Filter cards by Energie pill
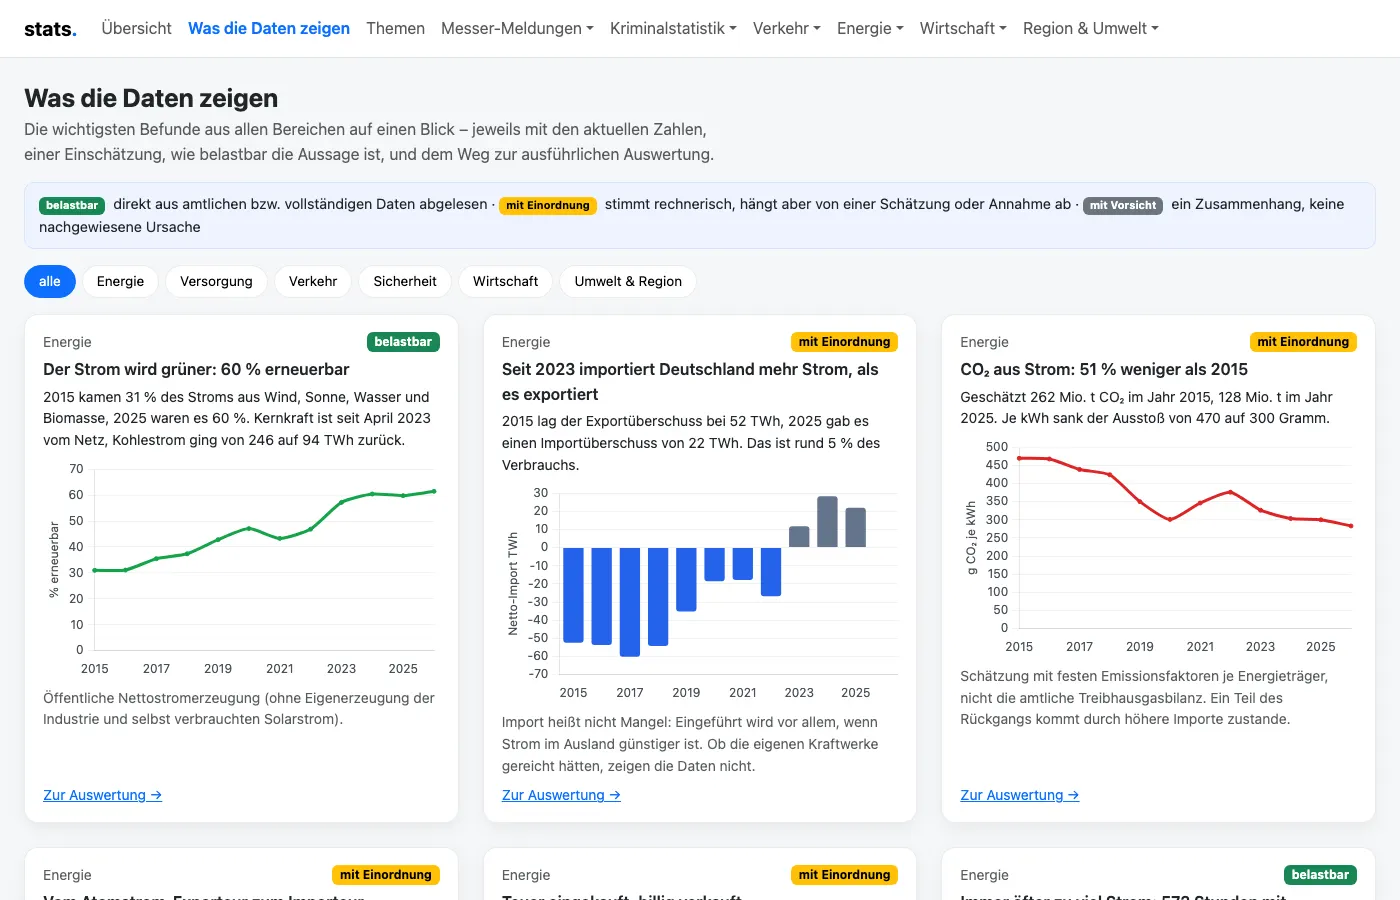The image size is (1400, 900). [x=121, y=281]
